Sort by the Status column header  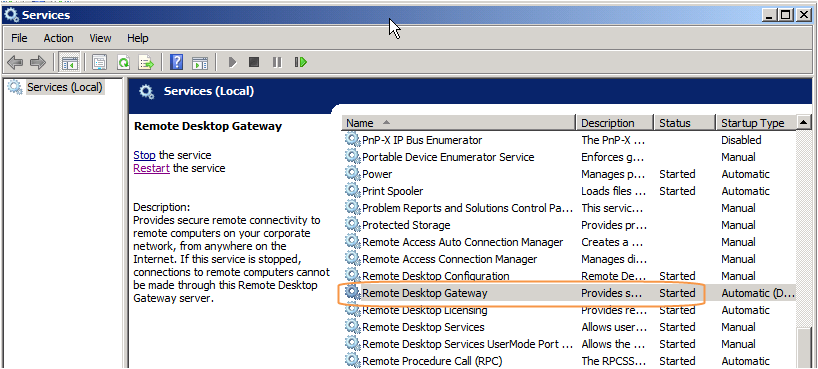(684, 123)
